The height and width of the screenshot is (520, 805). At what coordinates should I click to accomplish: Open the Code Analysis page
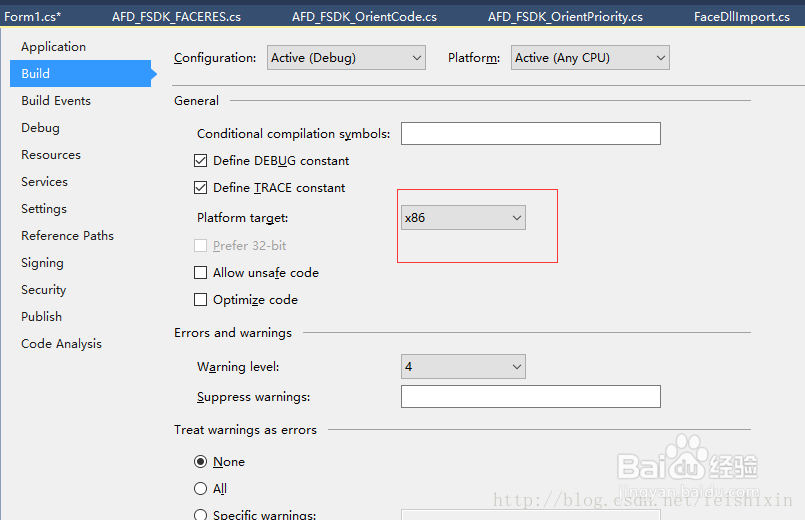point(61,344)
